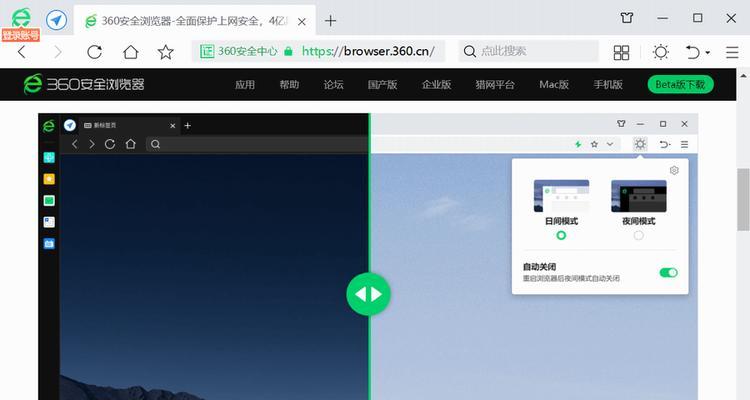
Task: Click the demo browser's sun mode icon
Action: point(640,144)
